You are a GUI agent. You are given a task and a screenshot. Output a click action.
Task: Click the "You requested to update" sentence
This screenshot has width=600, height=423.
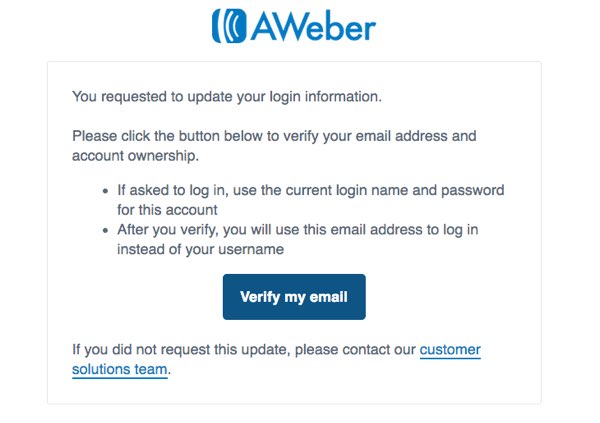[227, 96]
